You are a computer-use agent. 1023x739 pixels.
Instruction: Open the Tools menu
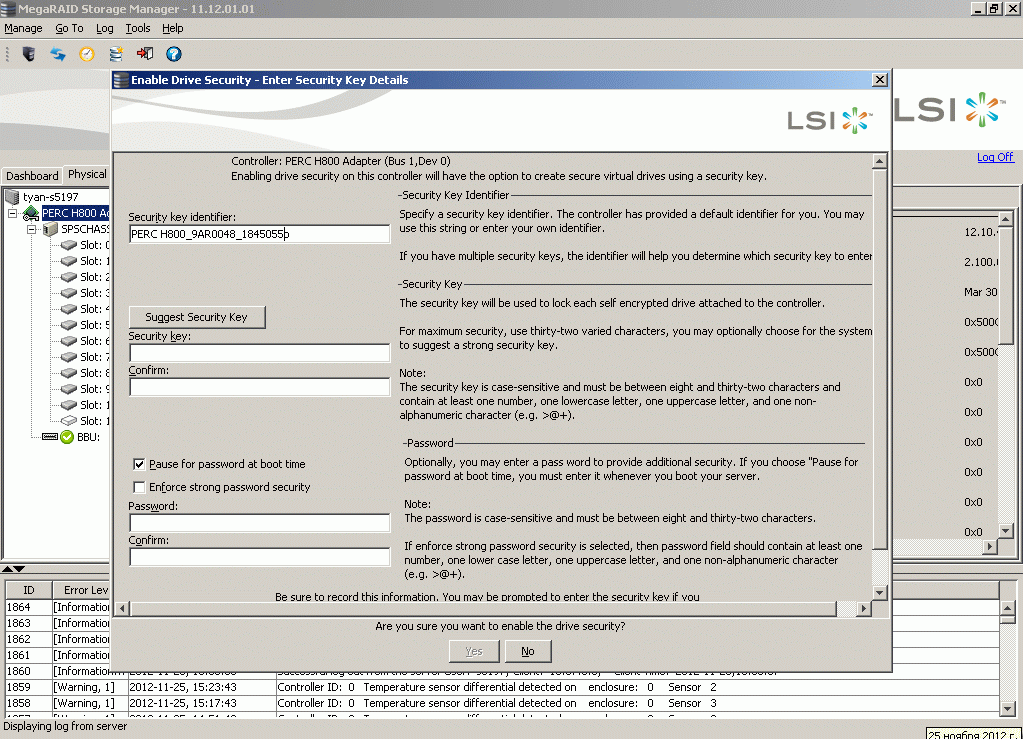[x=138, y=29]
